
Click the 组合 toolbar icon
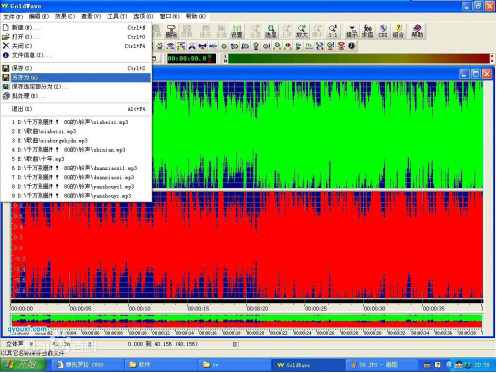click(x=398, y=31)
